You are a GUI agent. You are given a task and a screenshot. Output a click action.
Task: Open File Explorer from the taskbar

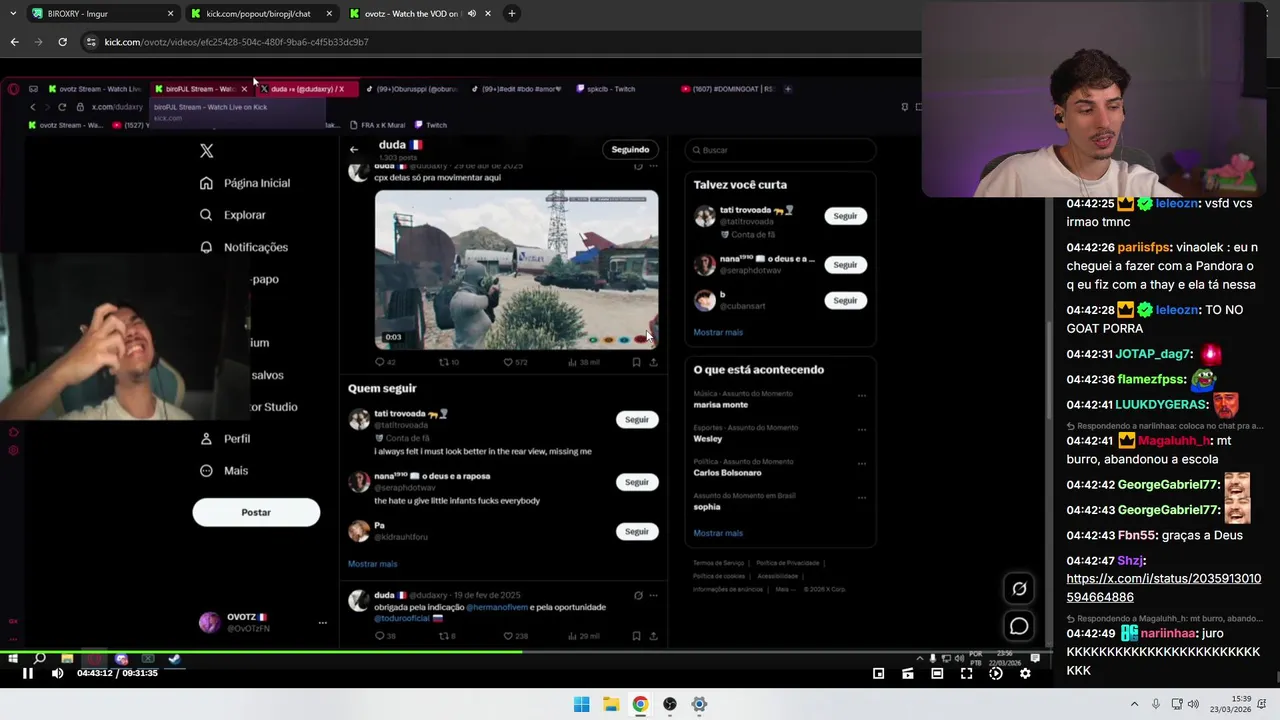[x=611, y=704]
